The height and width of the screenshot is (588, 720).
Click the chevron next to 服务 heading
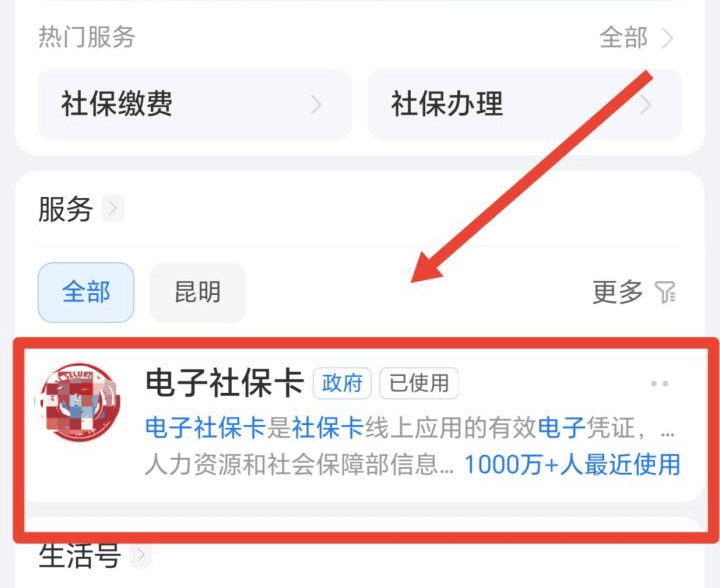click(112, 209)
